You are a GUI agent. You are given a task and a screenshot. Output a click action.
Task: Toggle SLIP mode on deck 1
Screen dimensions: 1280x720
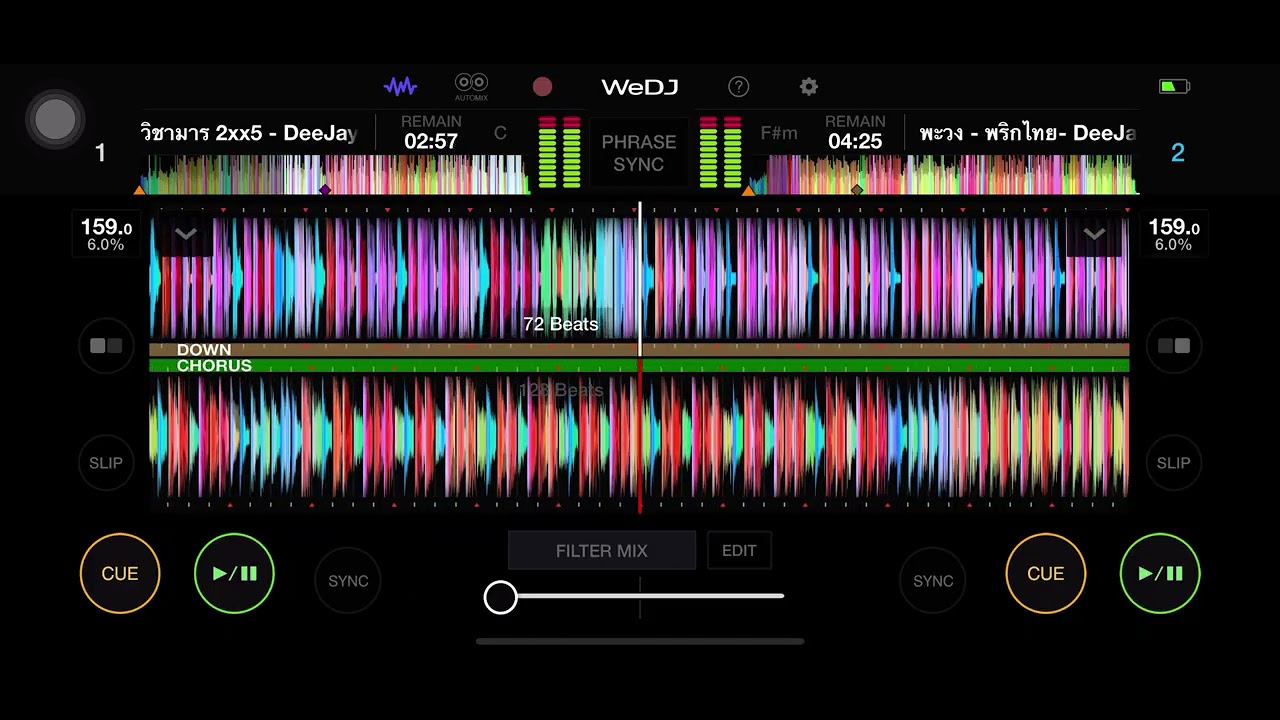coord(106,463)
